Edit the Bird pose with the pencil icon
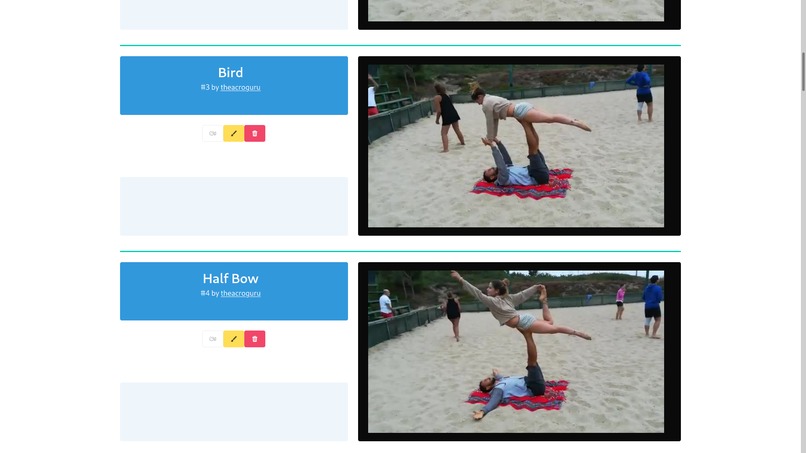The height and width of the screenshot is (453, 806). pos(233,134)
